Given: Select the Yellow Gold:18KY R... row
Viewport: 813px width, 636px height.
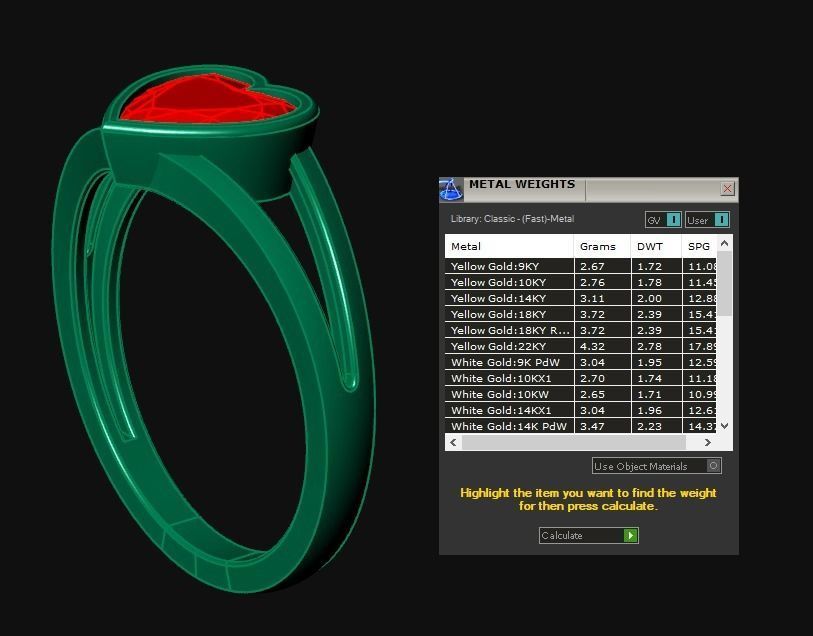Looking at the screenshot, I should click(x=581, y=330).
